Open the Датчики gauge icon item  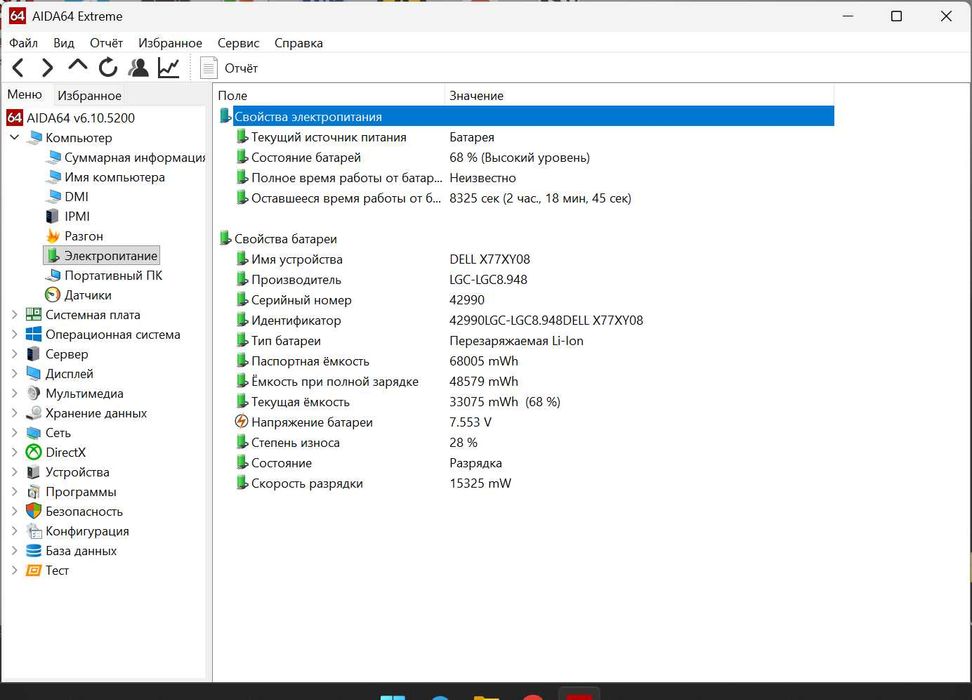(53, 295)
